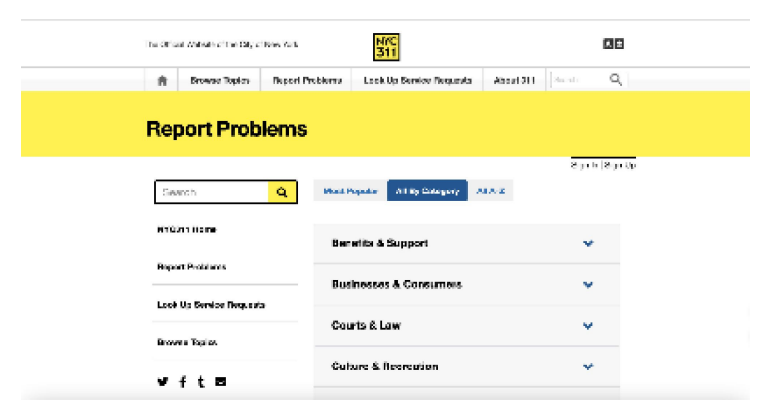This screenshot has width=762, height=408.
Task: Open the Twitter share icon
Action: [x=163, y=381]
